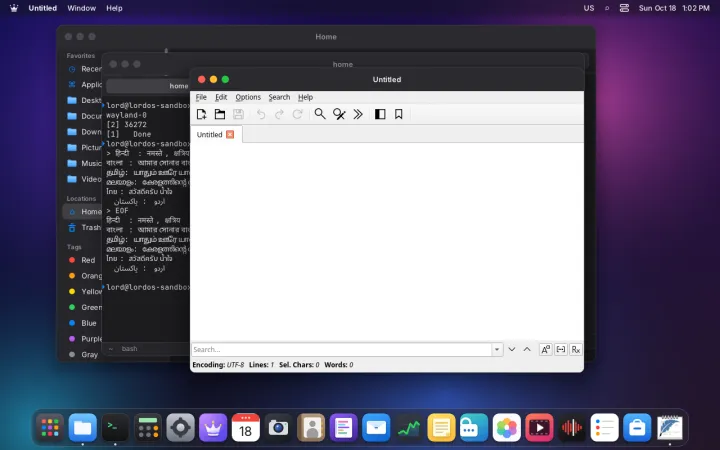Click the Encoding: UTF-8 status text
This screenshot has height=450, width=720.
(x=218, y=365)
